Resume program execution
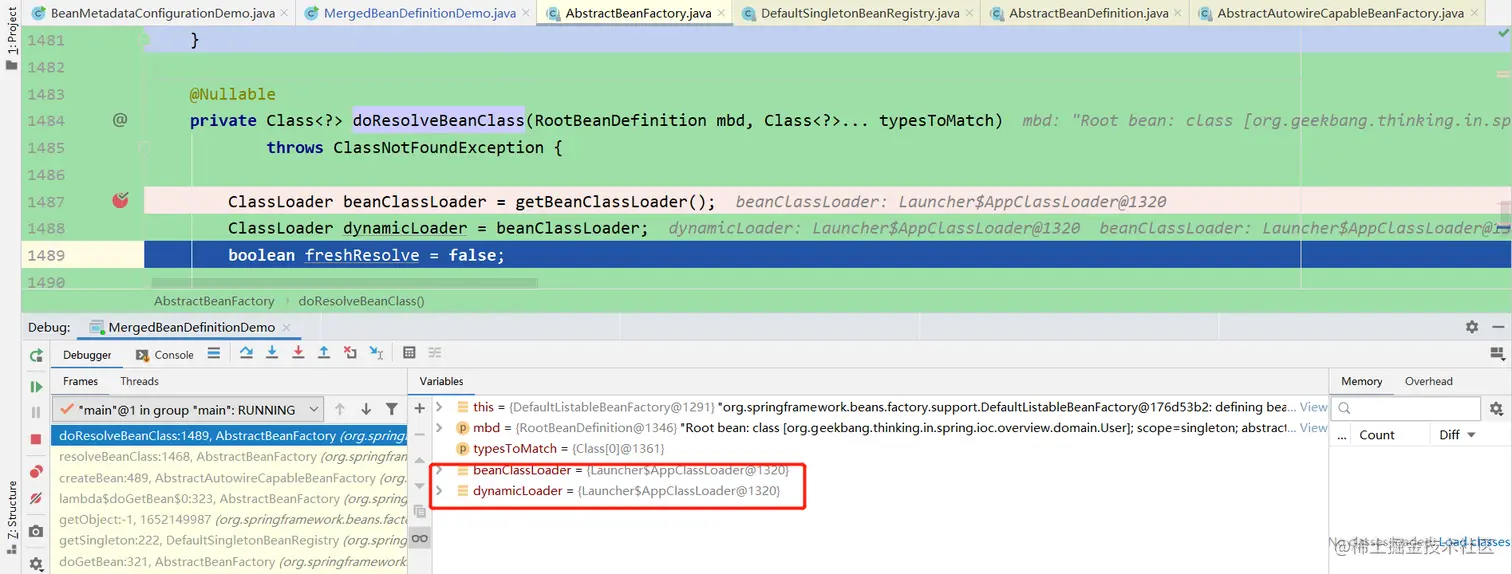 tap(36, 386)
